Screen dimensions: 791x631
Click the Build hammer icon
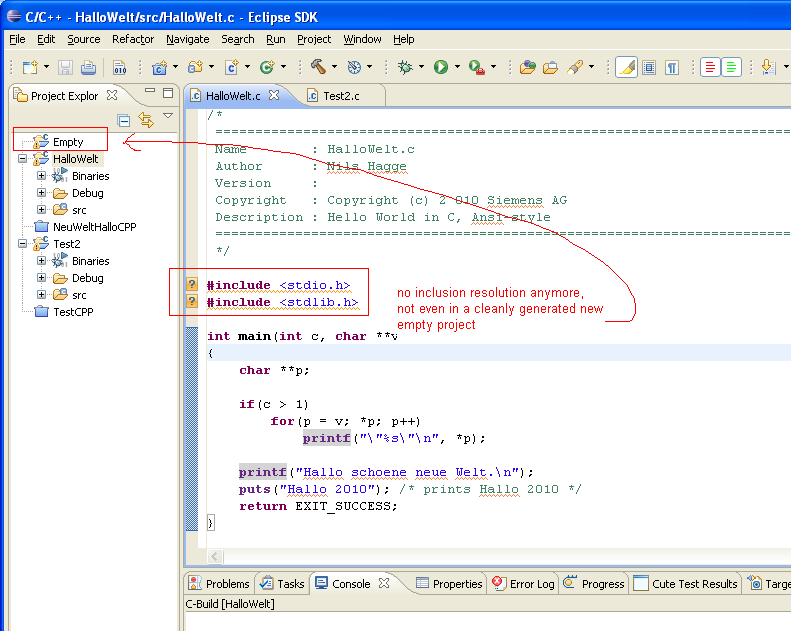point(318,67)
